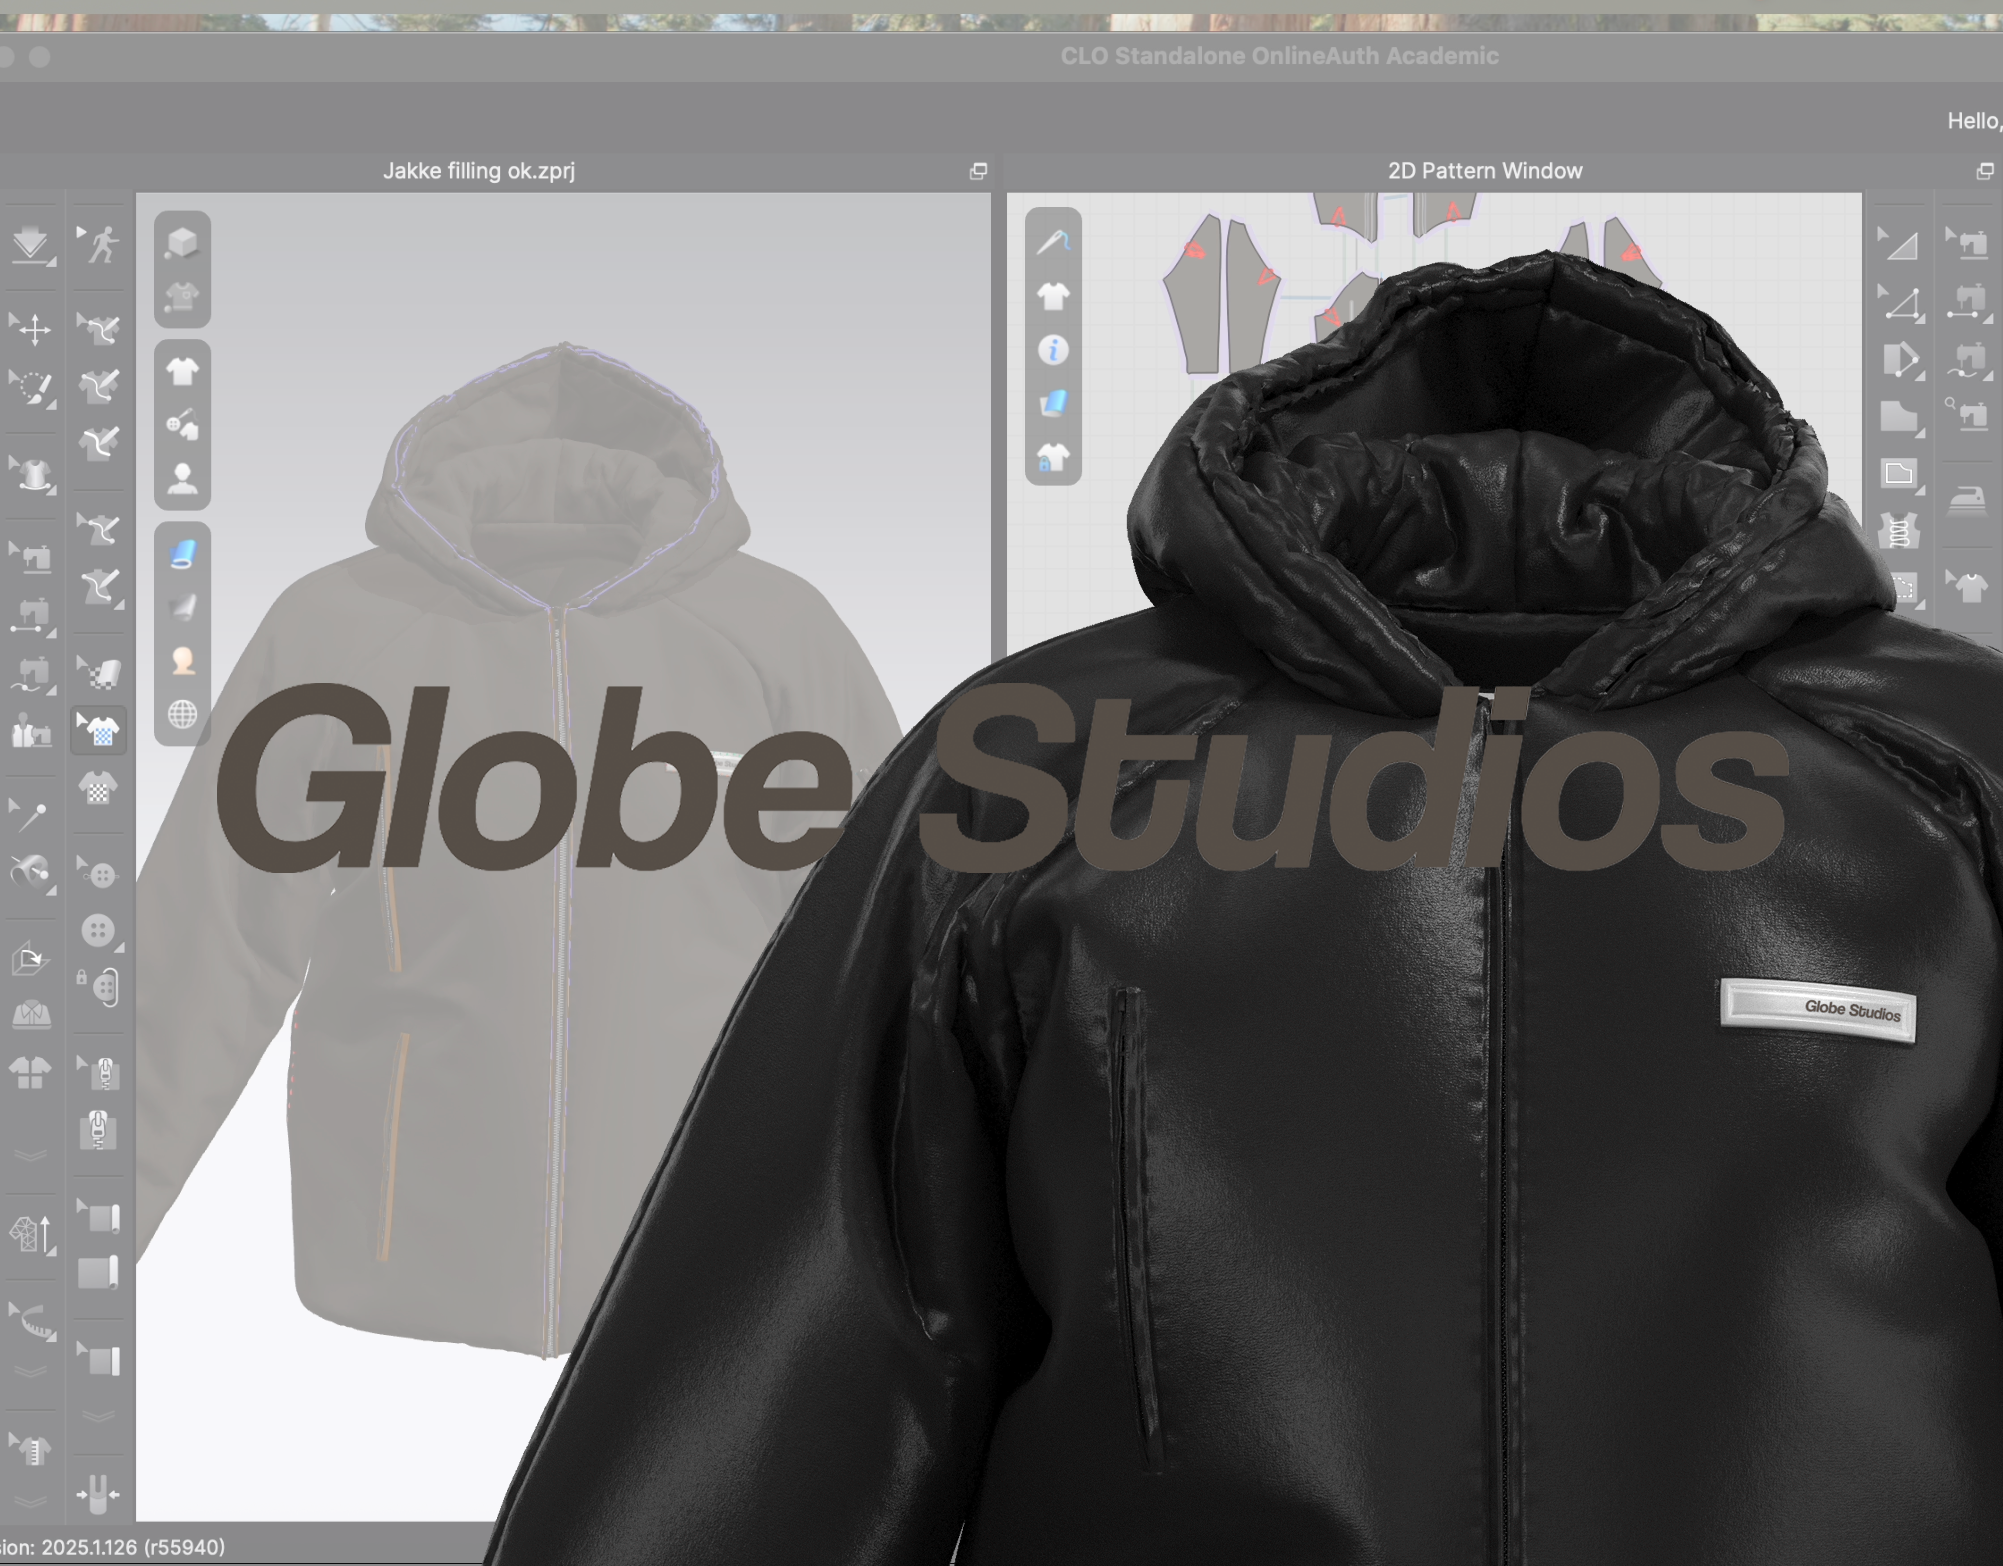This screenshot has height=1566, width=2003.
Task: Pop out the 3D window panel
Action: click(978, 171)
